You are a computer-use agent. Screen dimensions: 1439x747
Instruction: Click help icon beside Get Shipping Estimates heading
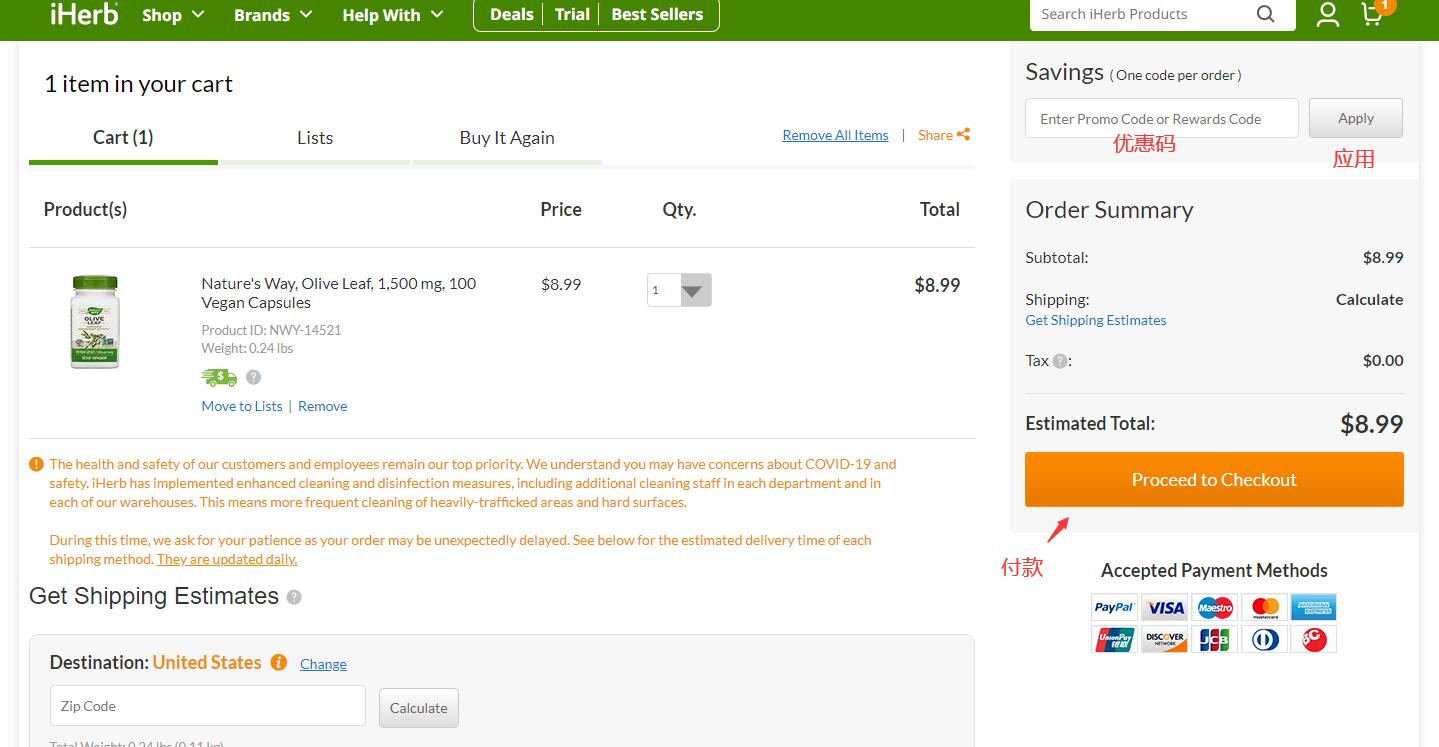click(x=294, y=597)
